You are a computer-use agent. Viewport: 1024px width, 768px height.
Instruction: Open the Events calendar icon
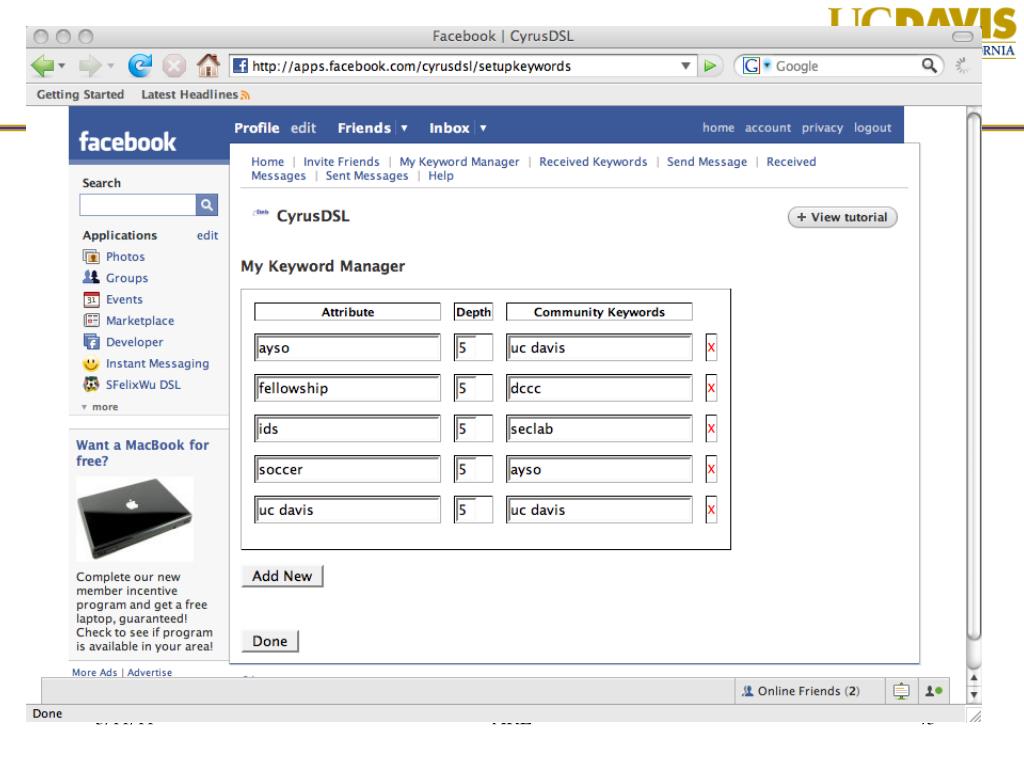pyautogui.click(x=90, y=299)
